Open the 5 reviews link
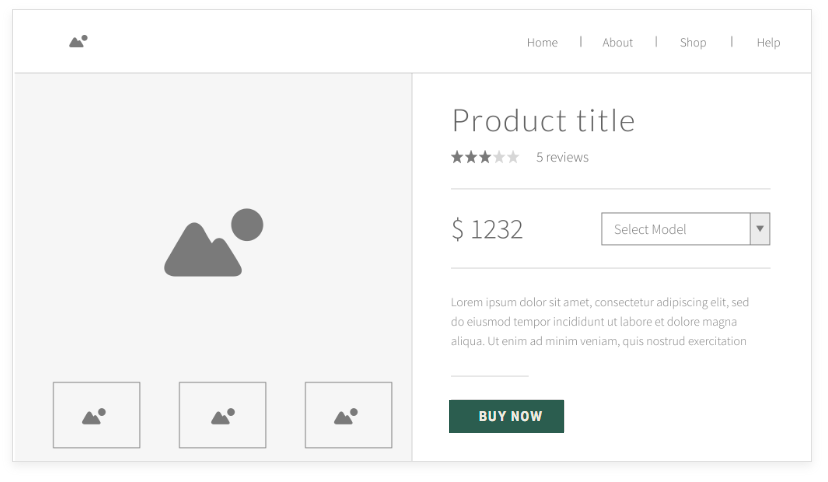828x482 pixels. 562,157
